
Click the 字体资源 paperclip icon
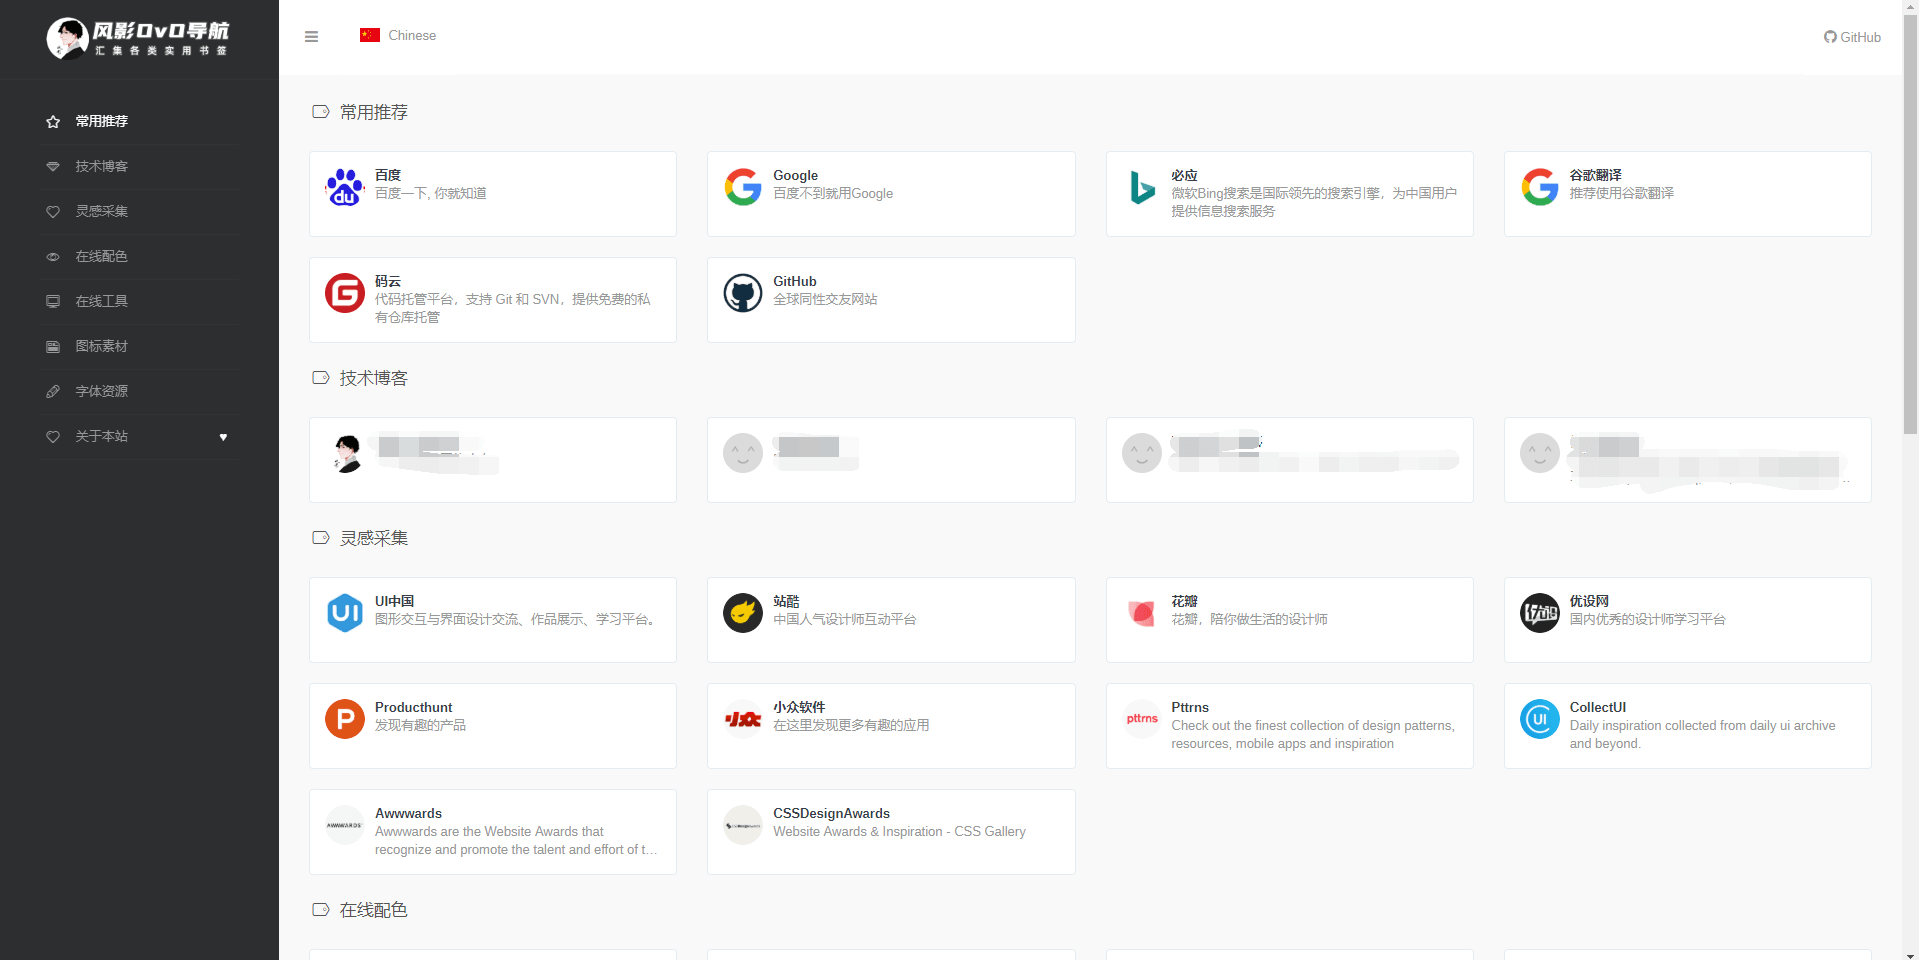51,391
